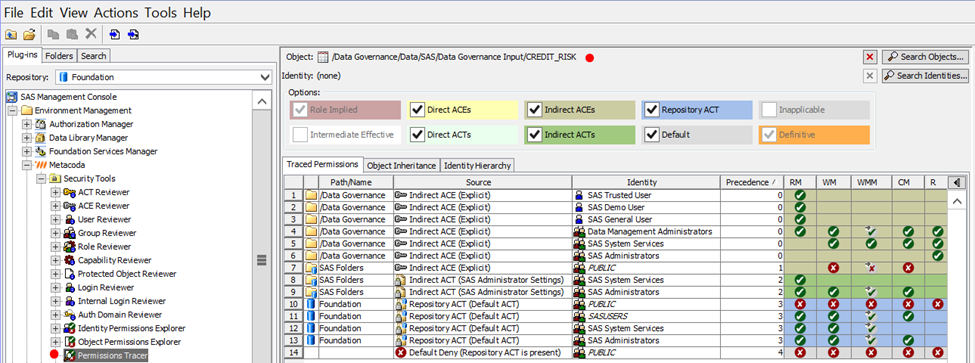Viewport: 975px width, 363px height.
Task: Select row 7 PUBLIC identity cell
Action: click(647, 268)
